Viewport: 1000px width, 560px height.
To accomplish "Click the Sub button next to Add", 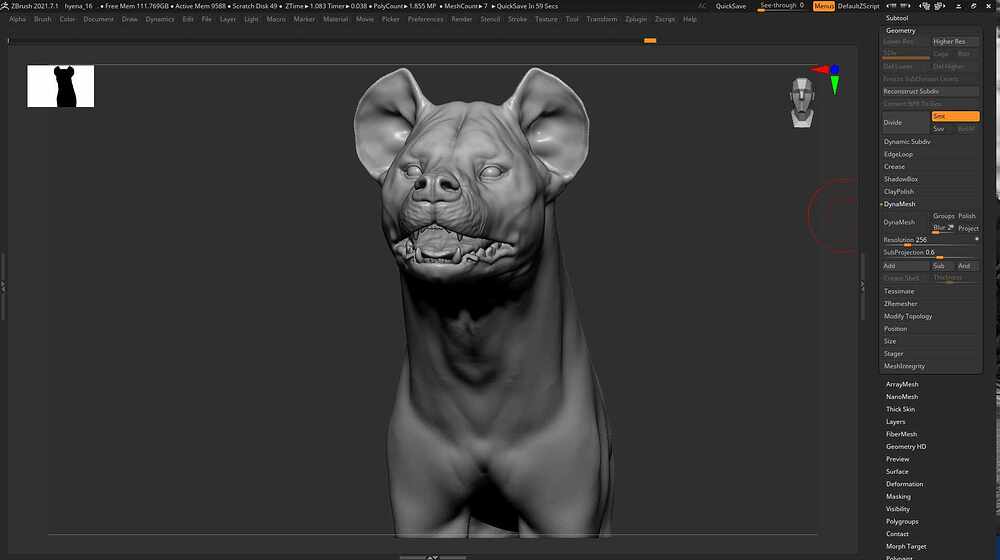I will [x=942, y=266].
